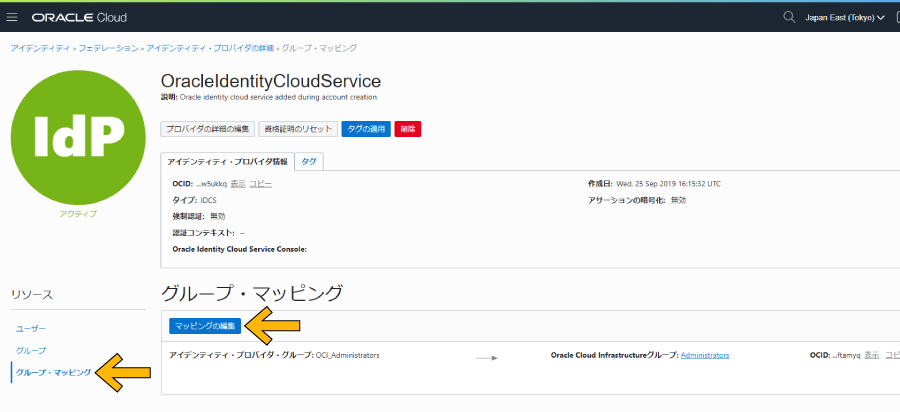Copy the provider OCID via コピー

[x=261, y=184]
